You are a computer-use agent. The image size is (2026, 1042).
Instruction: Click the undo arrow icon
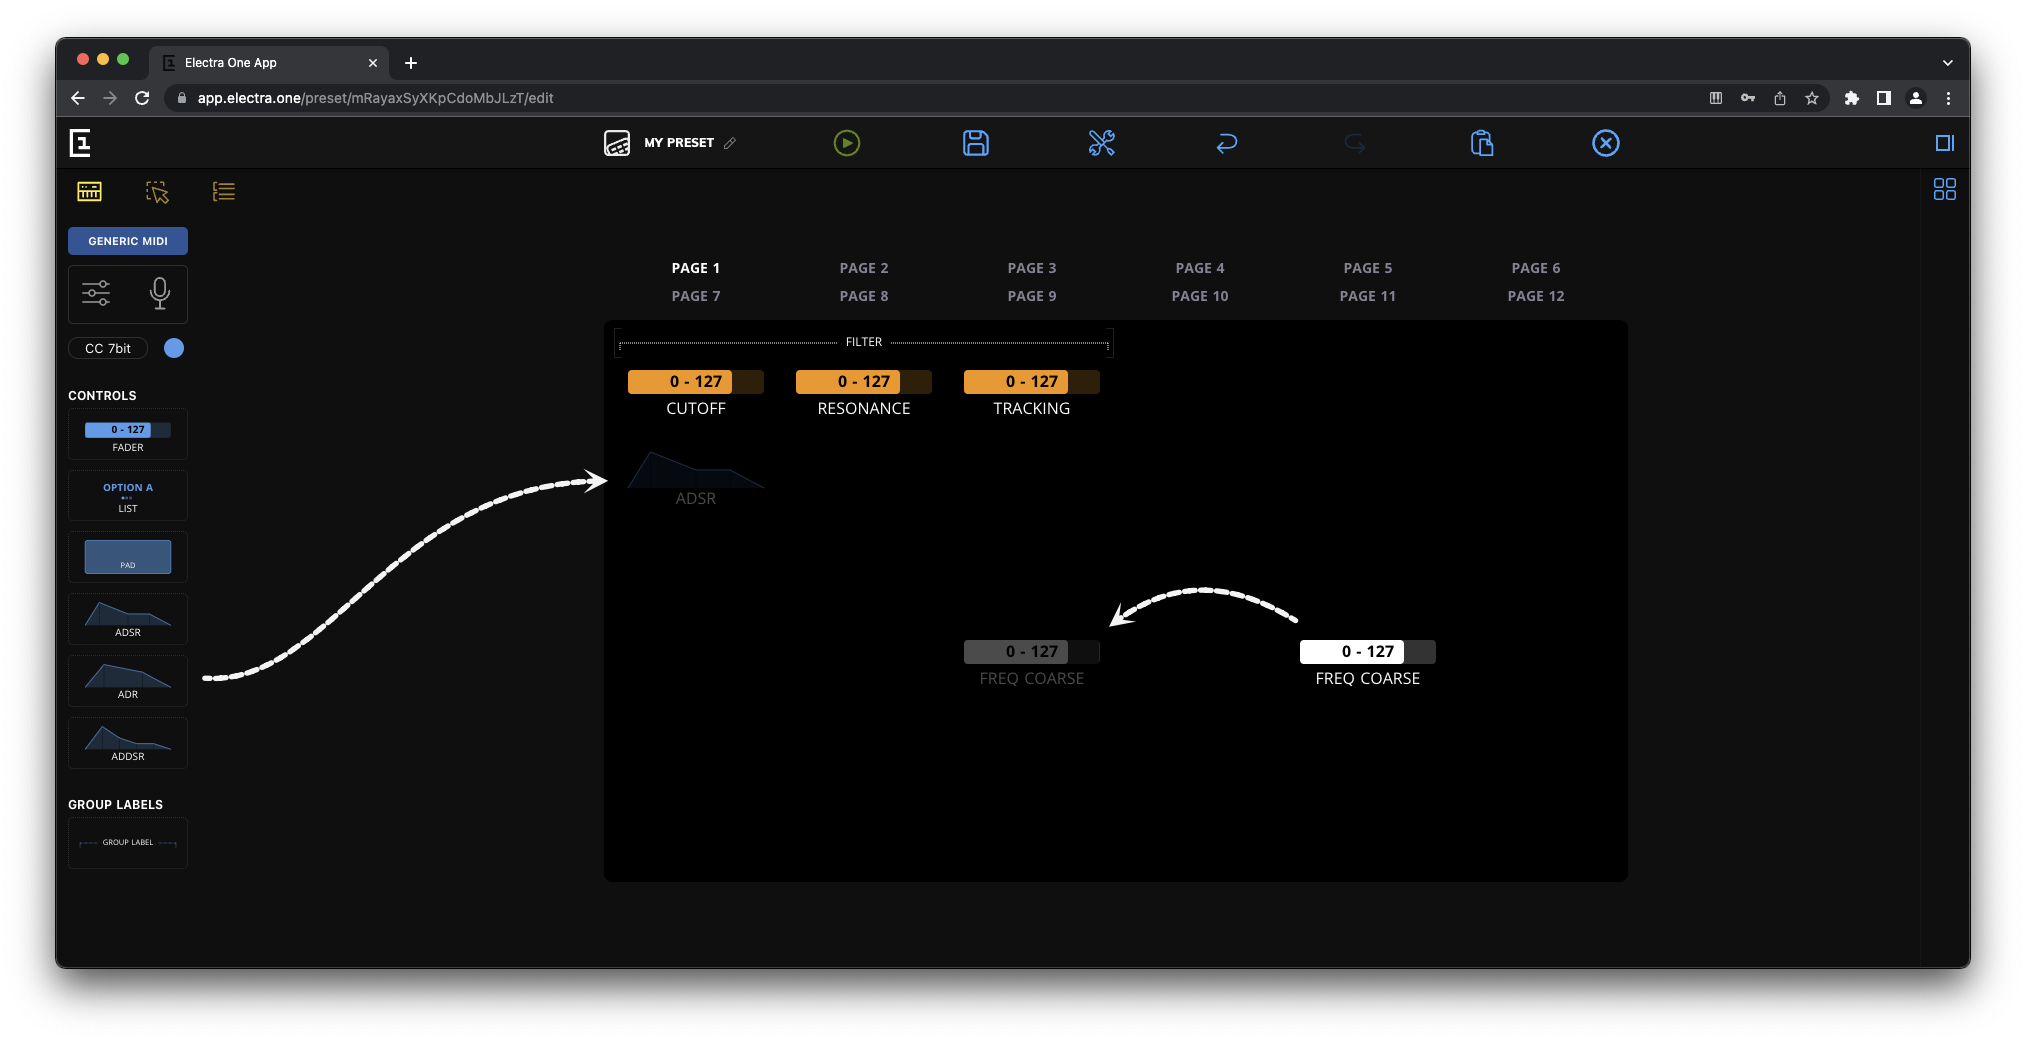1226,143
